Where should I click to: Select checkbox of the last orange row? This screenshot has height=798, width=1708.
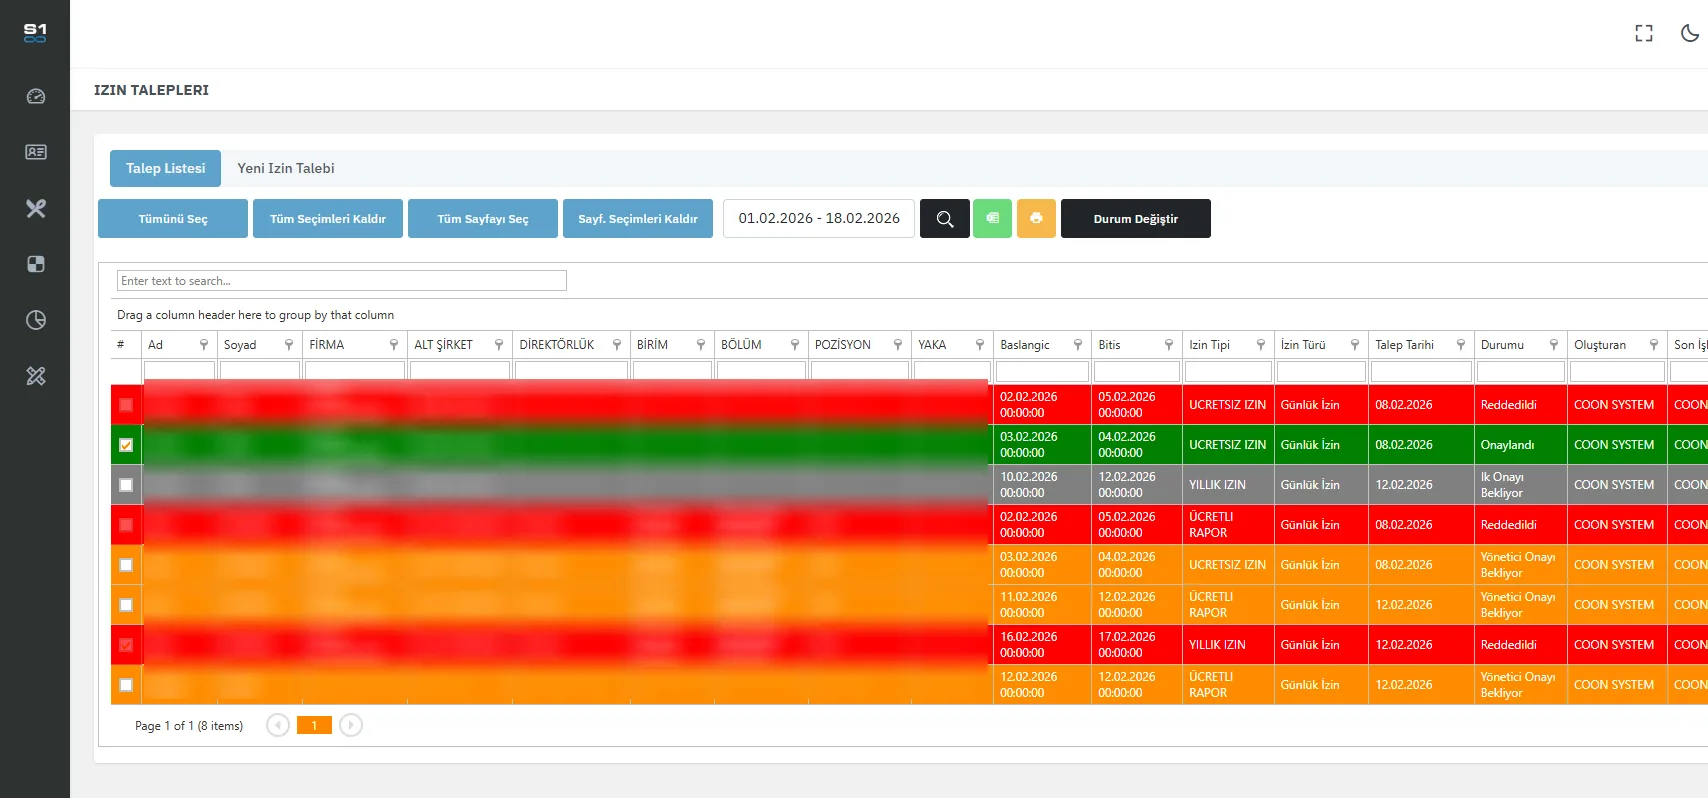coord(126,685)
